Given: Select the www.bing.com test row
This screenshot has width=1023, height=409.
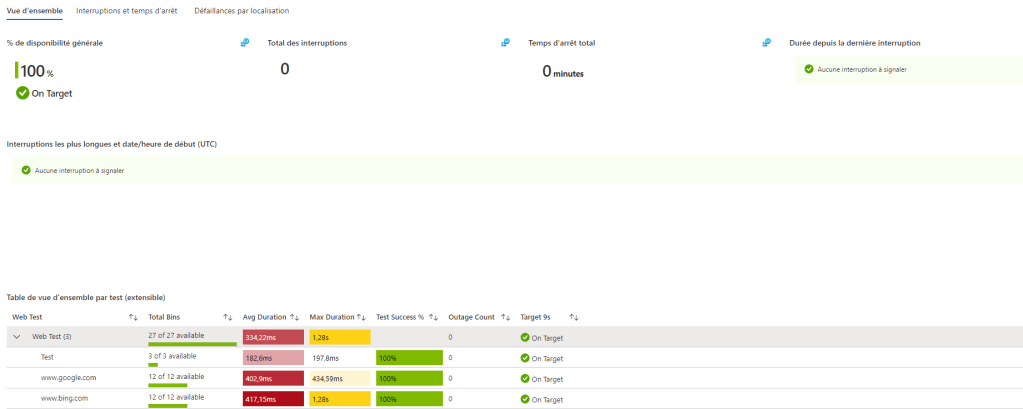Looking at the screenshot, I should coord(66,398).
